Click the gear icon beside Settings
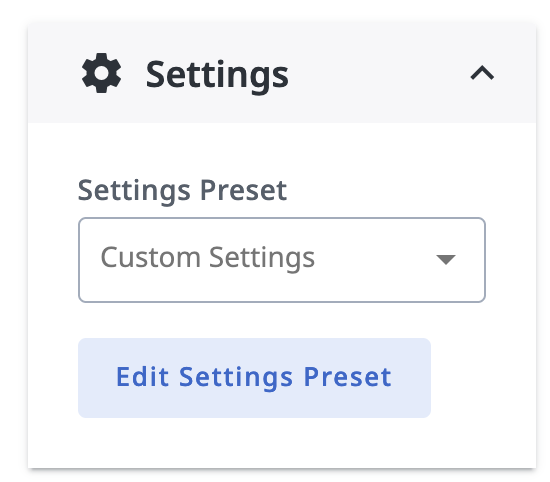The height and width of the screenshot is (482, 550). [x=101, y=73]
